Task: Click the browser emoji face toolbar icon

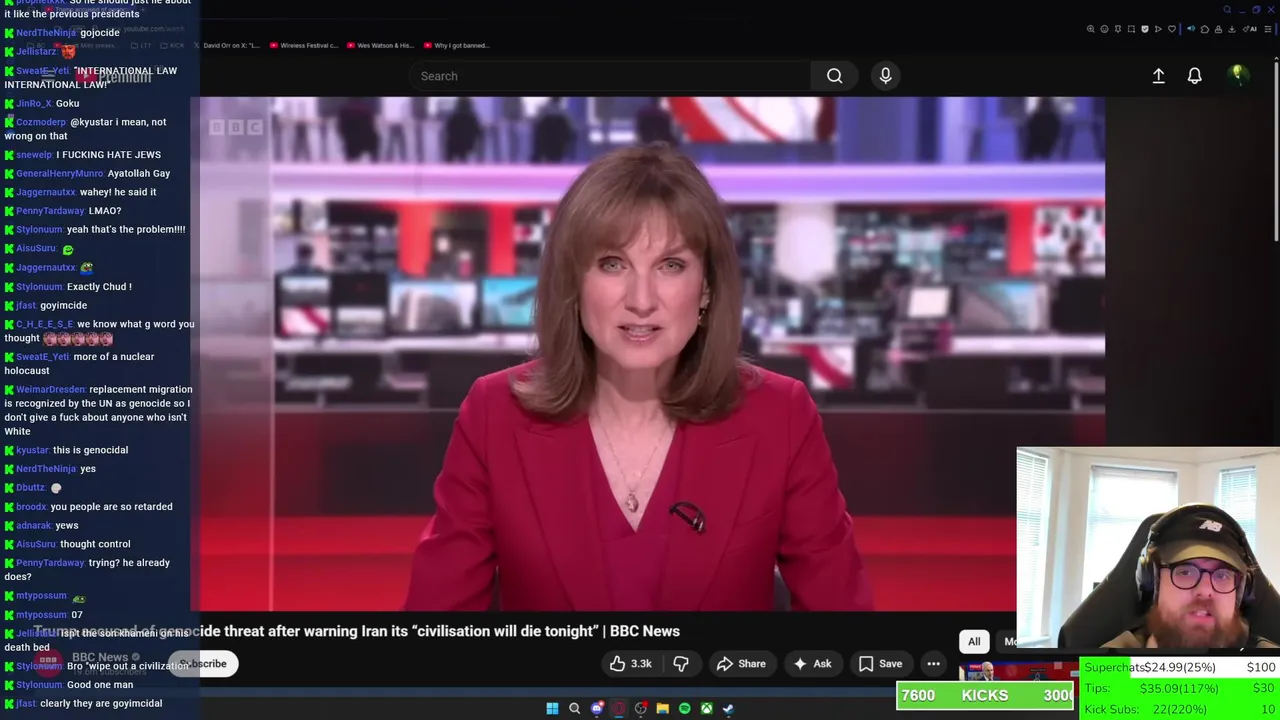Action: pyautogui.click(x=1104, y=29)
